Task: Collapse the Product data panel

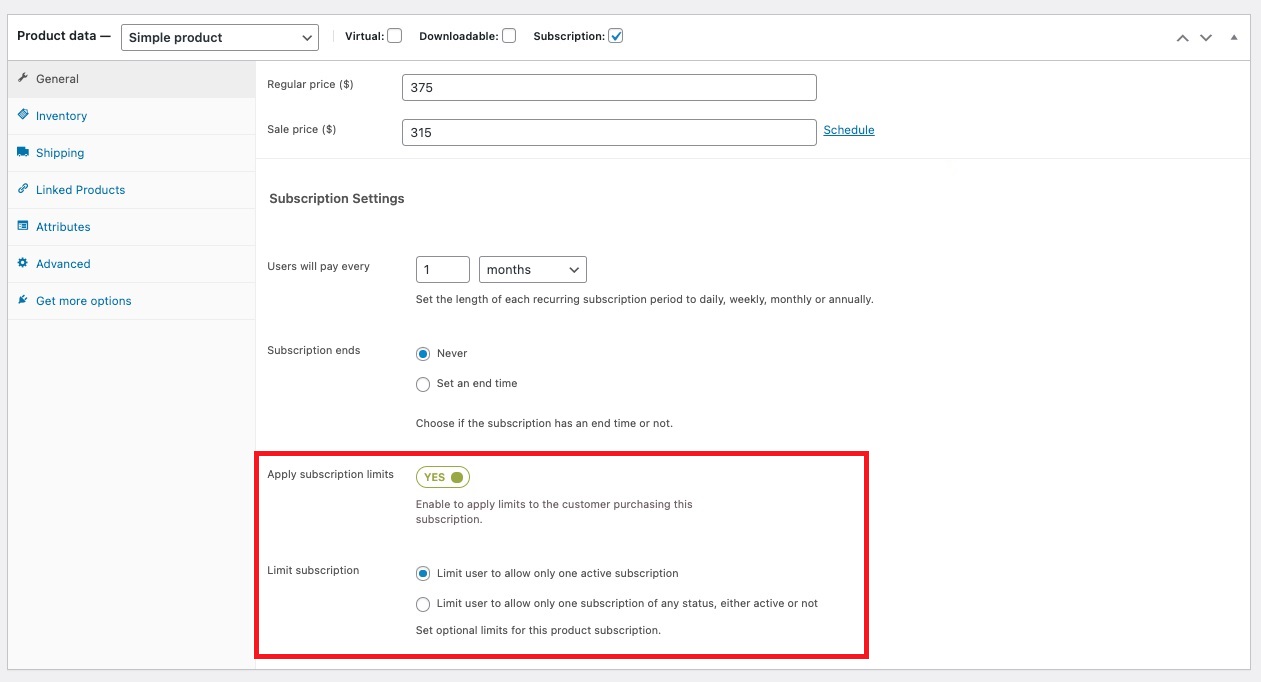Action: point(1233,37)
